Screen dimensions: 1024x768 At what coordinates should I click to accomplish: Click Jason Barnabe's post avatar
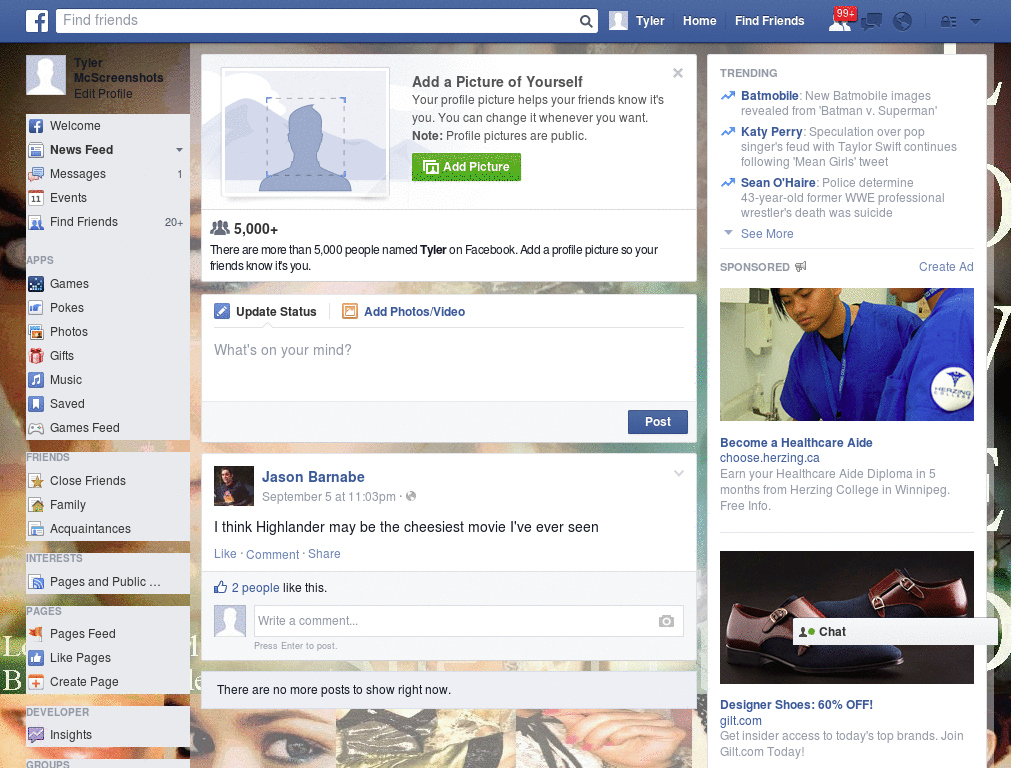coord(234,486)
